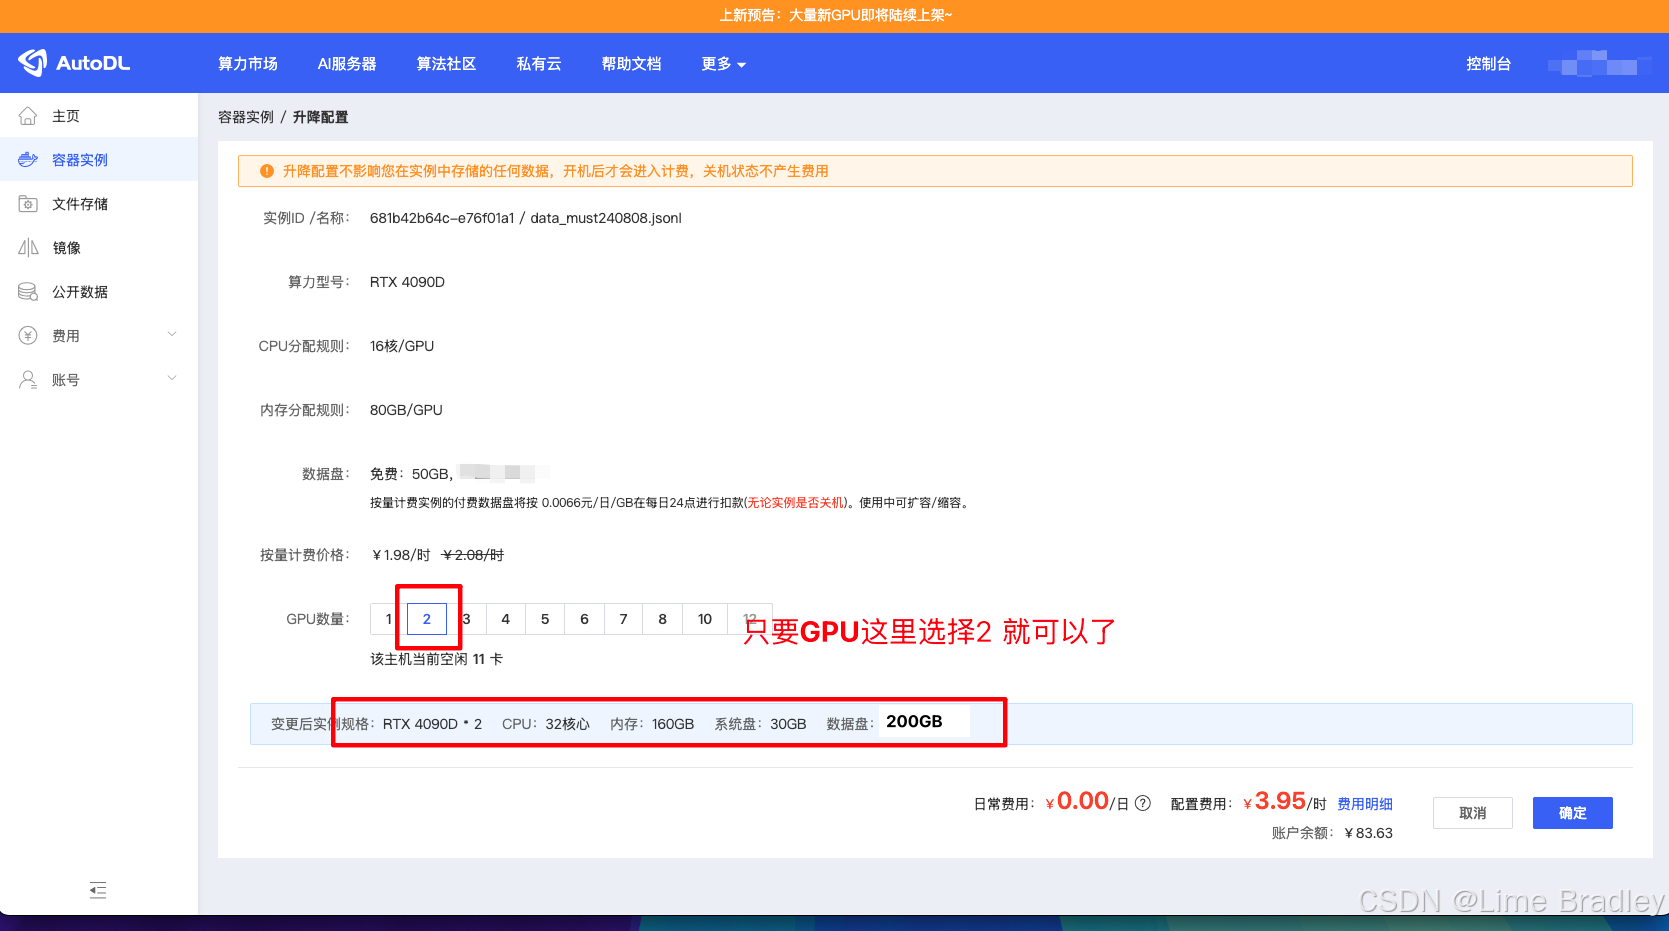Click the strikethrough ￥2.08/时 price
The width and height of the screenshot is (1669, 931).
click(473, 555)
